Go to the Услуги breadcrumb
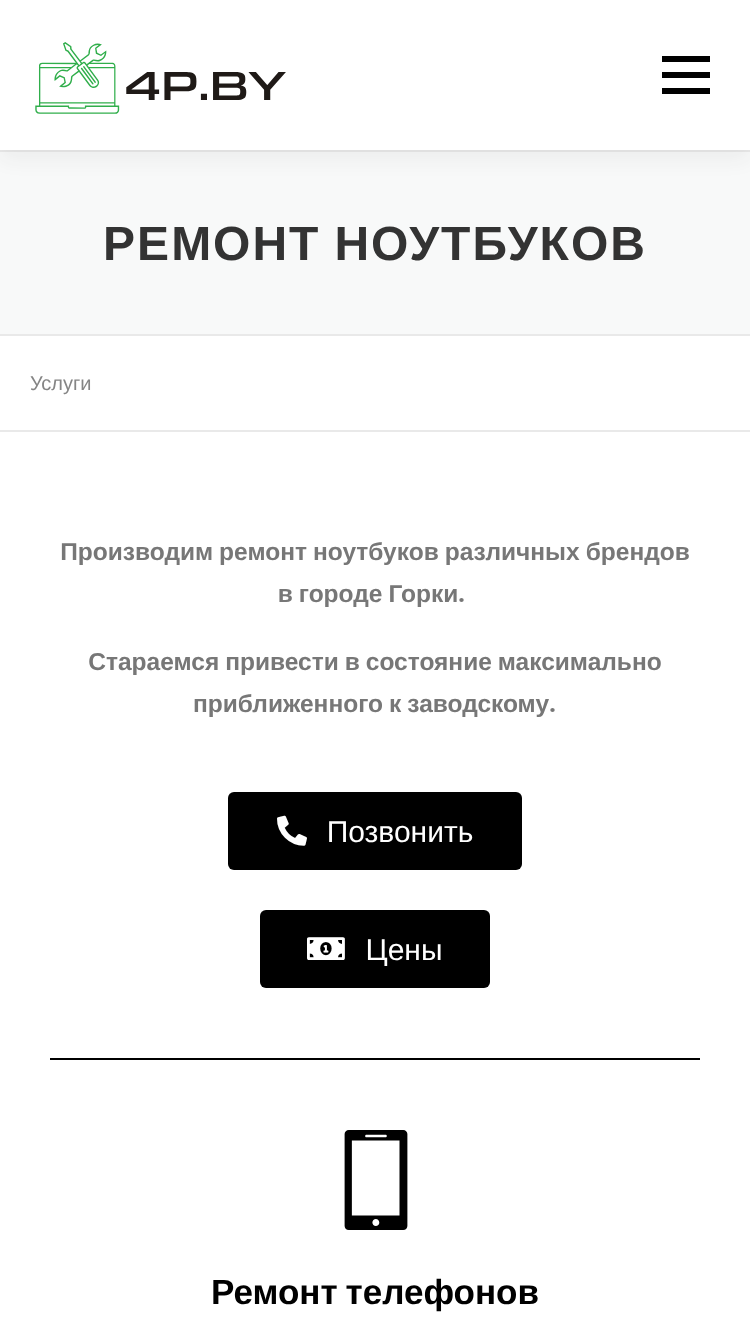This screenshot has width=750, height=1334. (x=60, y=384)
